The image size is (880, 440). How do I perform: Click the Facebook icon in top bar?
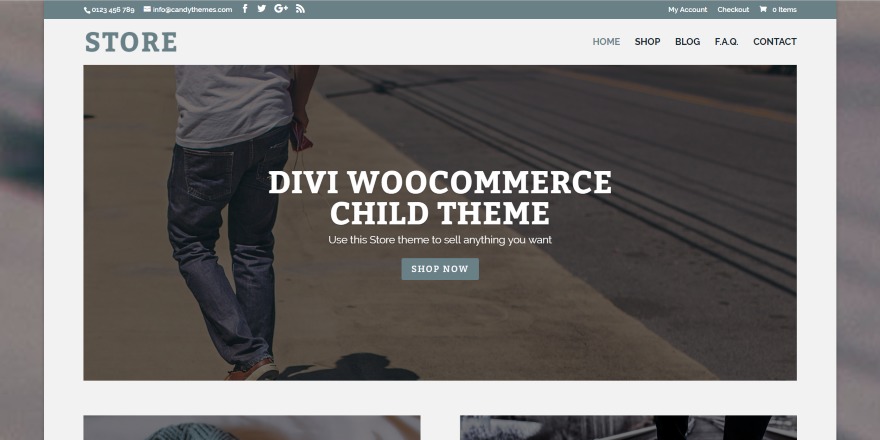tap(245, 8)
